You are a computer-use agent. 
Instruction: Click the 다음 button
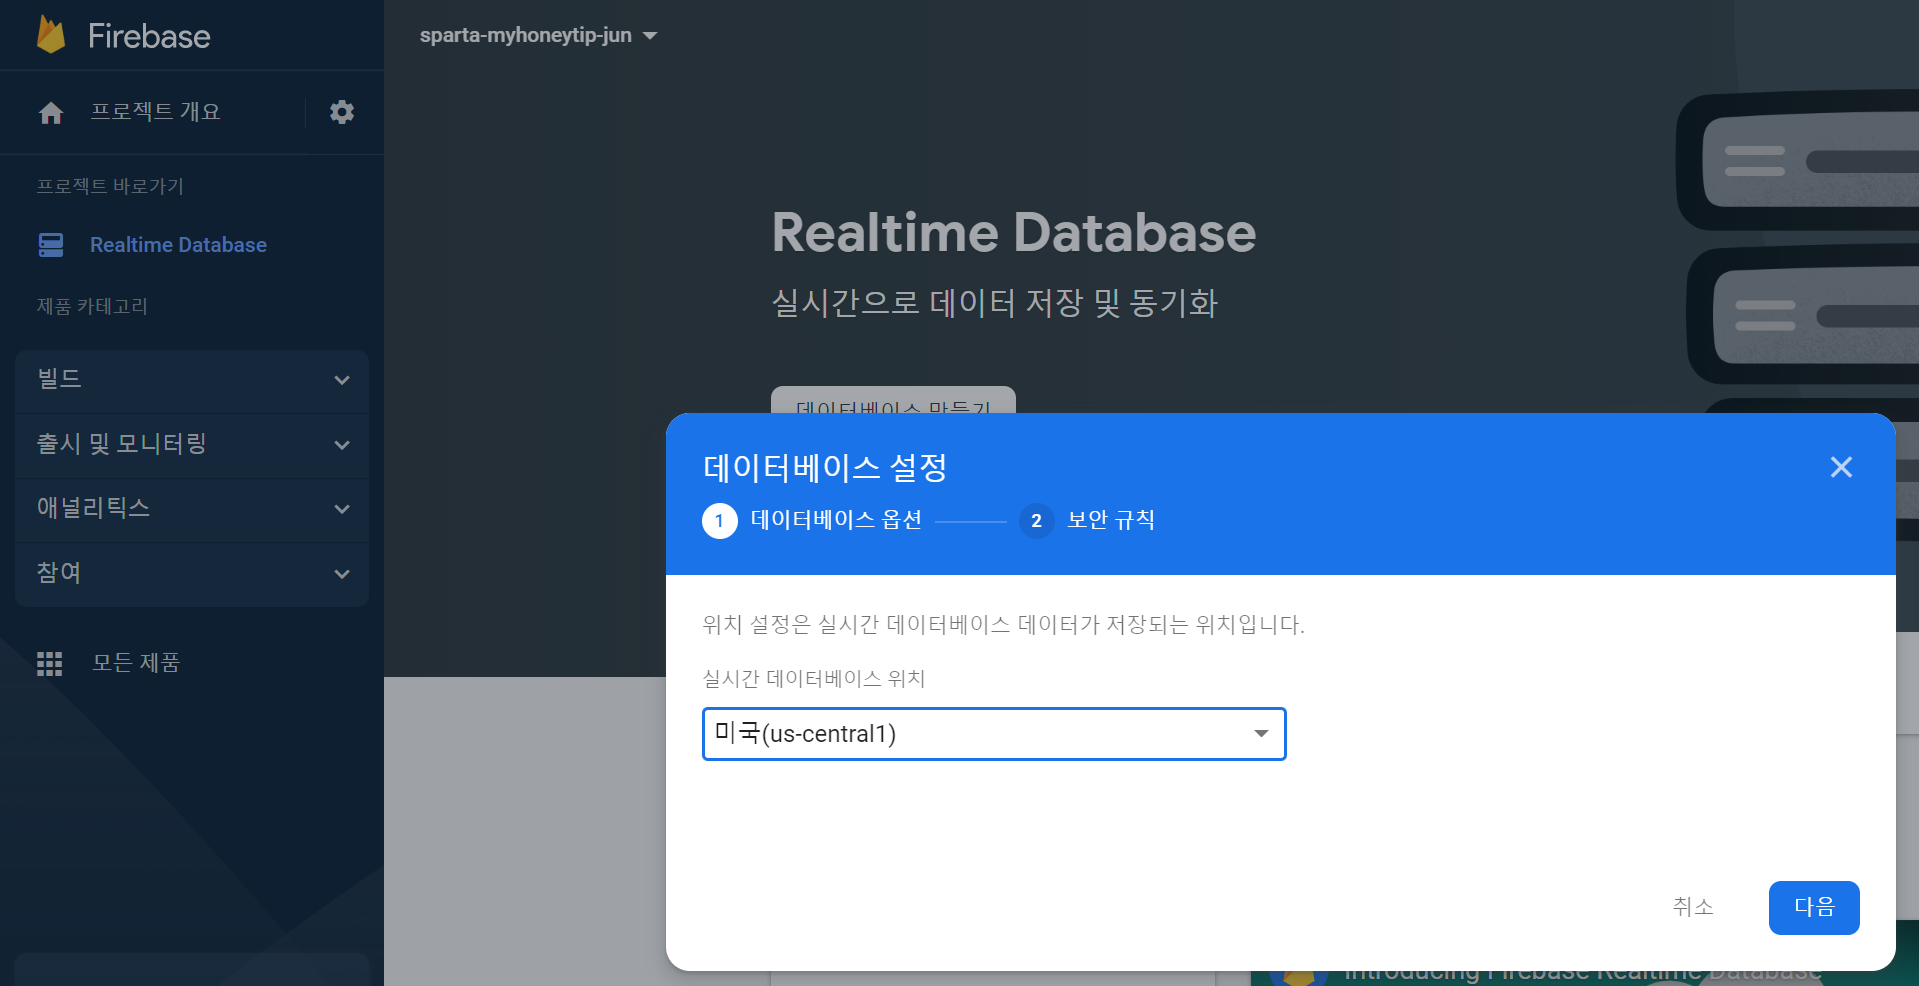(x=1814, y=908)
